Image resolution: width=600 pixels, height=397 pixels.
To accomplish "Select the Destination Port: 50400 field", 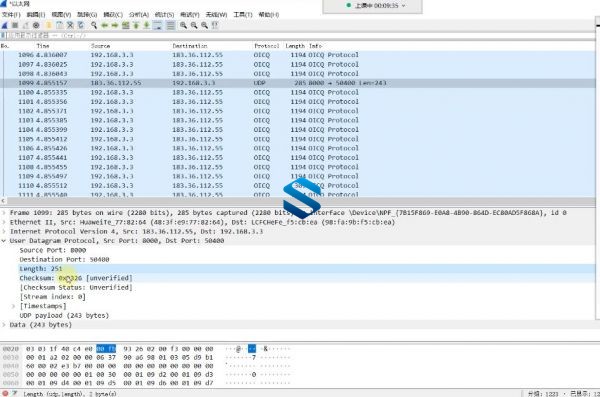I will 64,260.
